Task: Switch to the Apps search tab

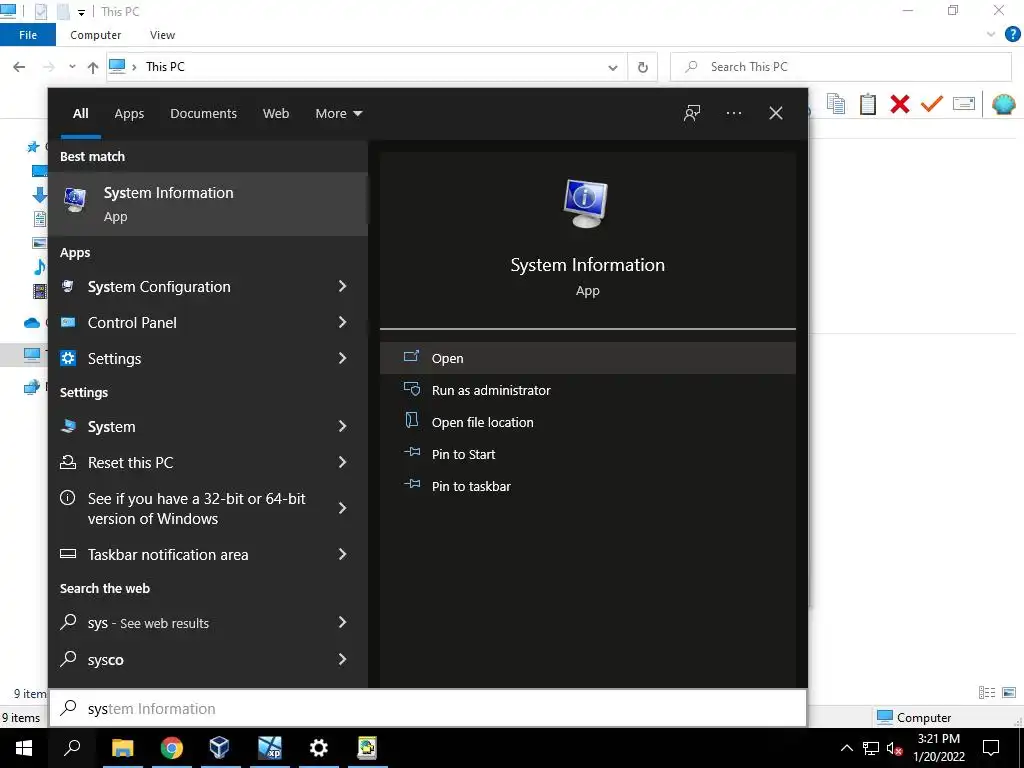Action: (129, 114)
